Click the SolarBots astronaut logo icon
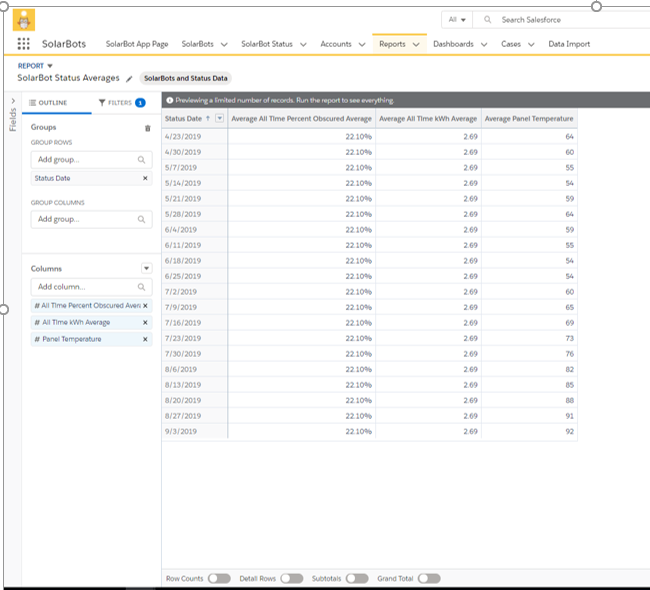The height and width of the screenshot is (590, 650). click(23, 19)
